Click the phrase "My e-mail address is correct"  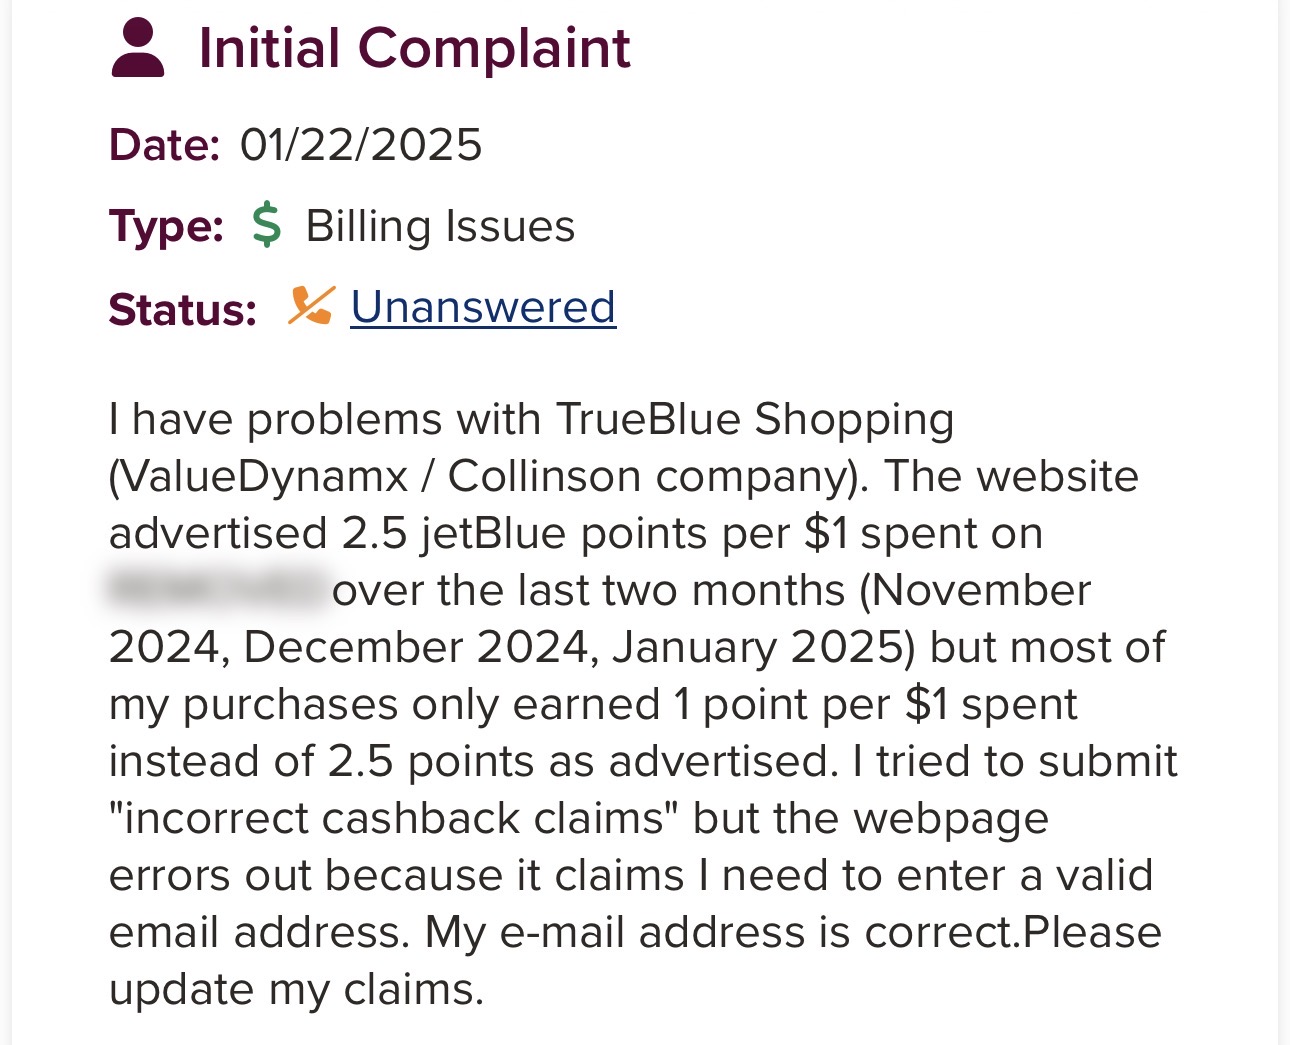tap(720, 932)
